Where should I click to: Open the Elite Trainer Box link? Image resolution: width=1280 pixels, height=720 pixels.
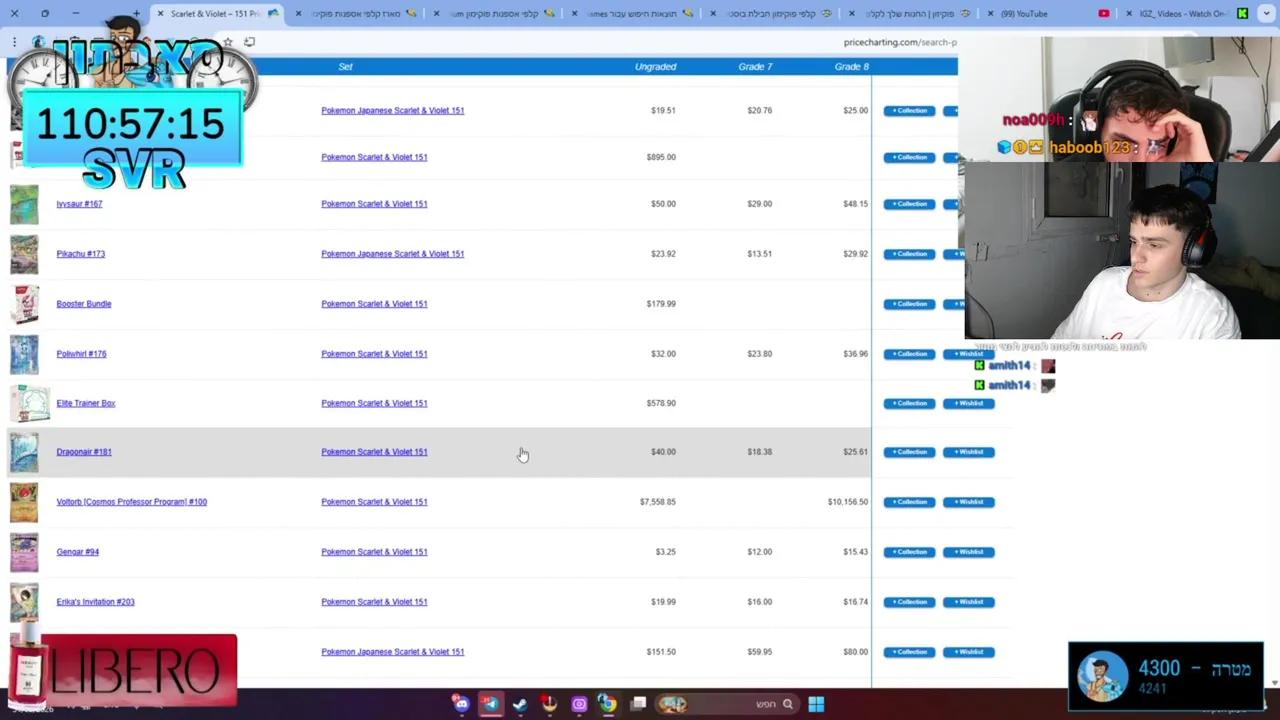coord(86,403)
